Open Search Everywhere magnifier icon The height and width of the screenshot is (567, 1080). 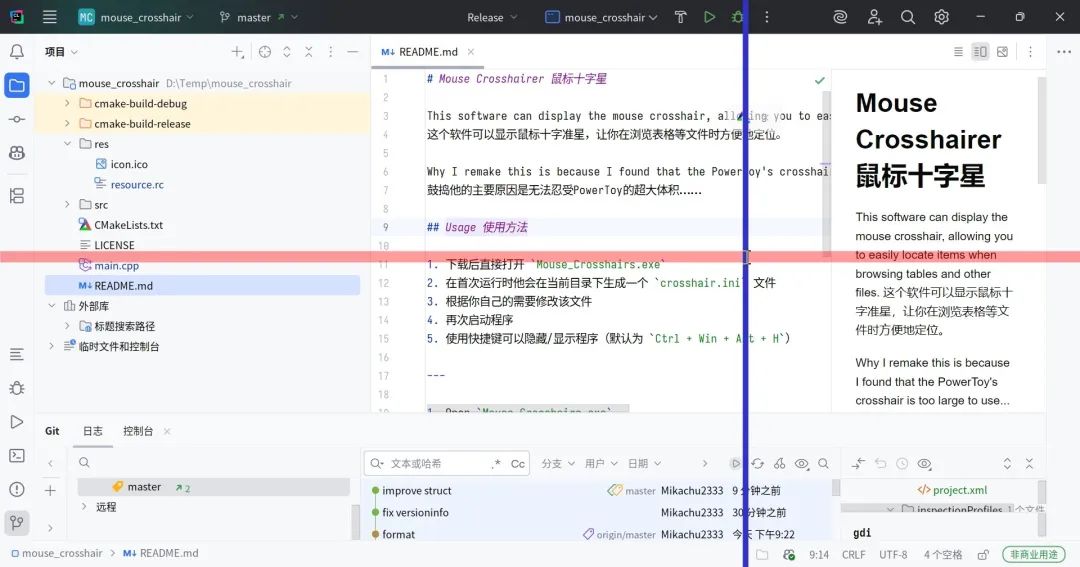click(x=908, y=17)
